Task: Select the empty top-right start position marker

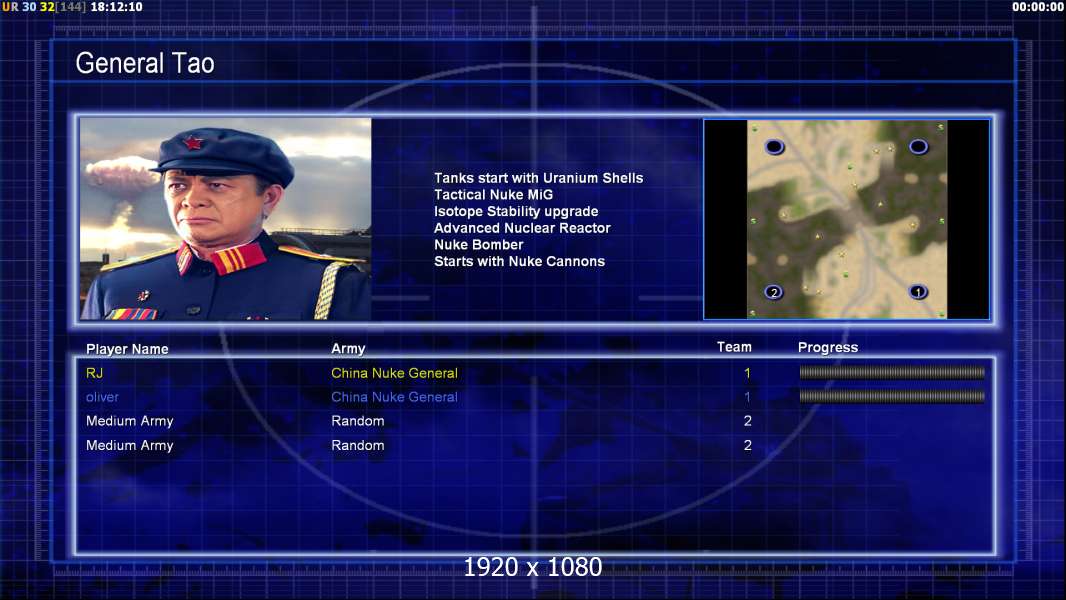Action: (x=918, y=147)
